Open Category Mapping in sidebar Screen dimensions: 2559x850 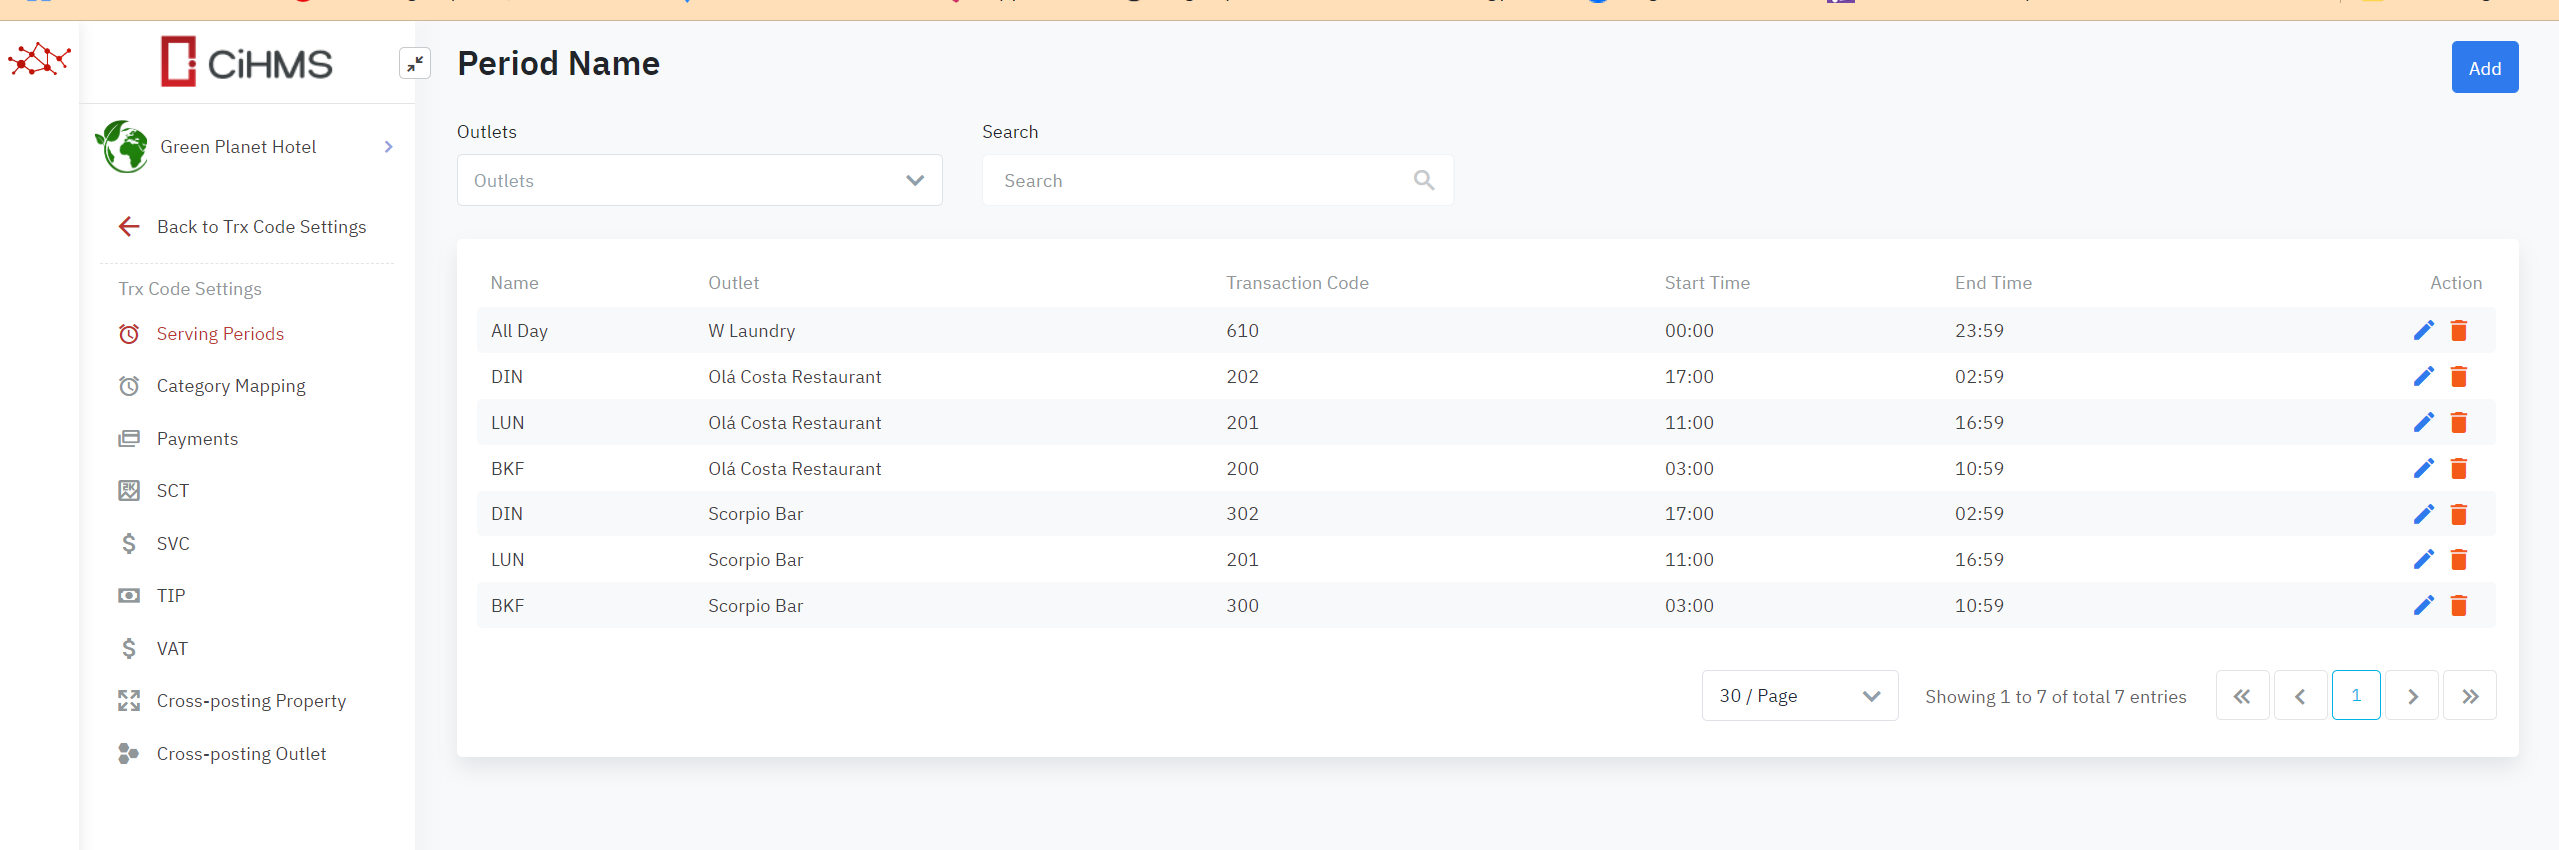(x=230, y=386)
